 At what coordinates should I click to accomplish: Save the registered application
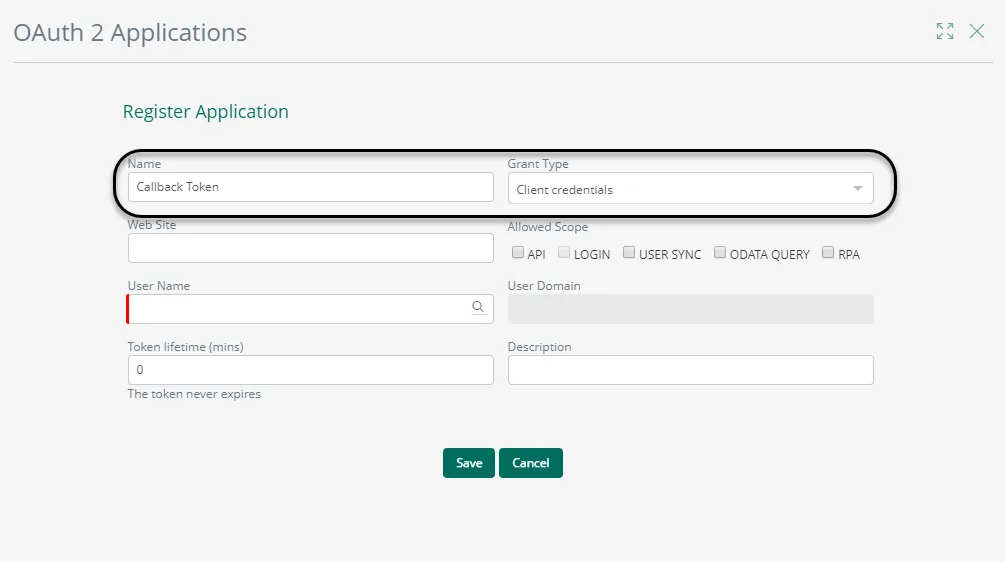click(469, 463)
